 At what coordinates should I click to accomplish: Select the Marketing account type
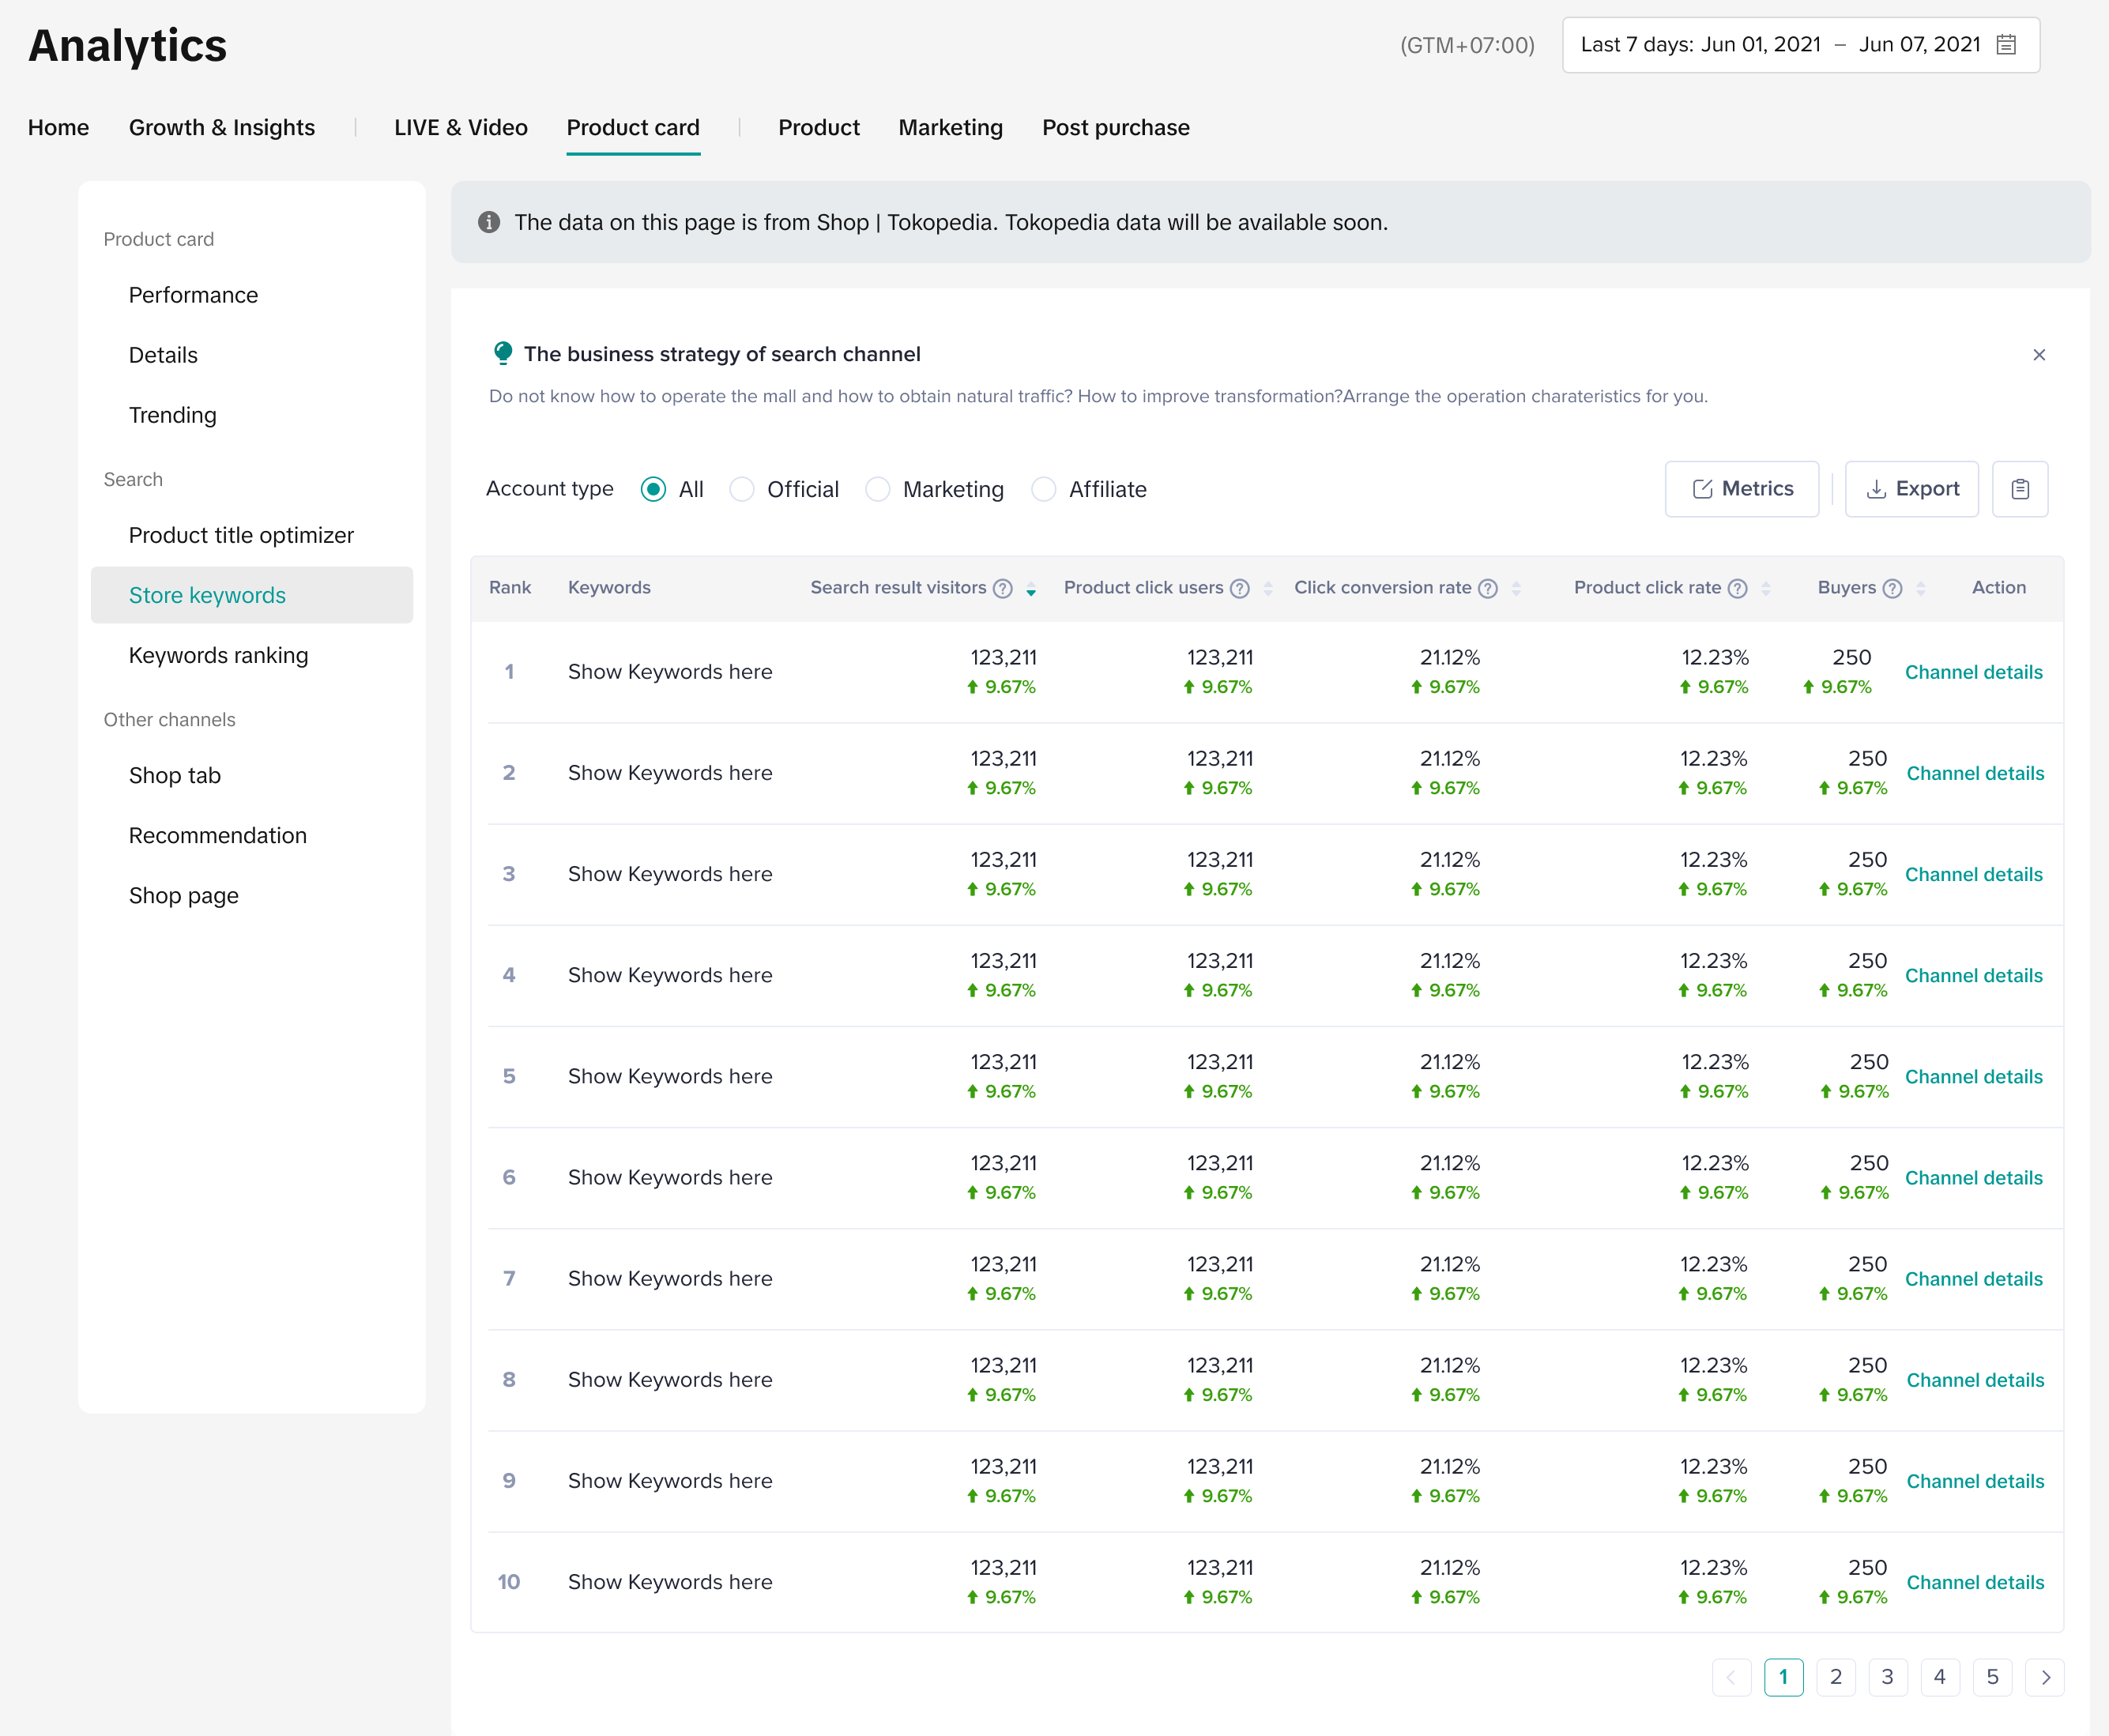(x=878, y=489)
